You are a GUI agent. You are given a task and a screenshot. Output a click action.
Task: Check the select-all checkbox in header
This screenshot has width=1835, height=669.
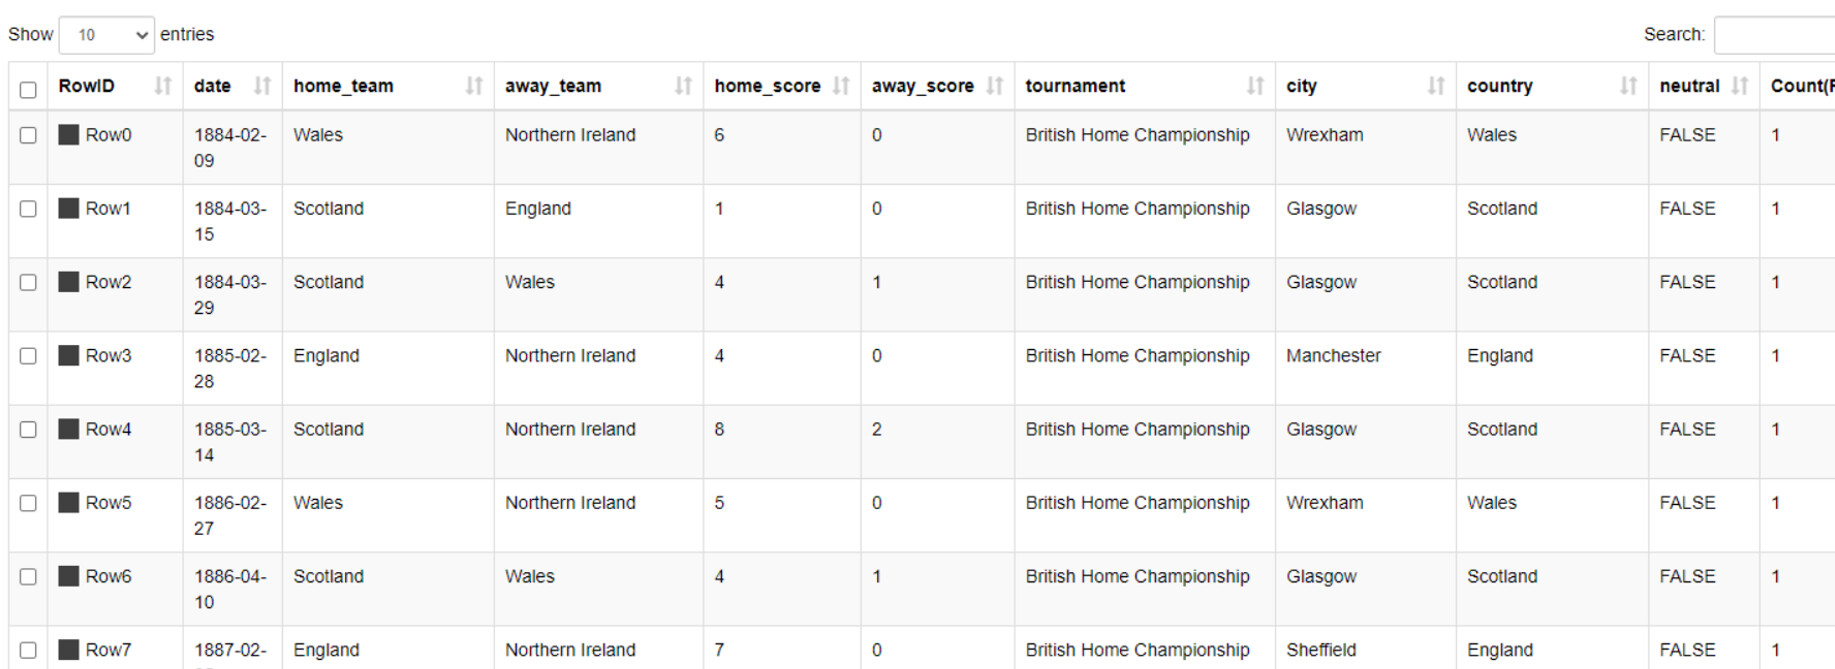pyautogui.click(x=28, y=90)
